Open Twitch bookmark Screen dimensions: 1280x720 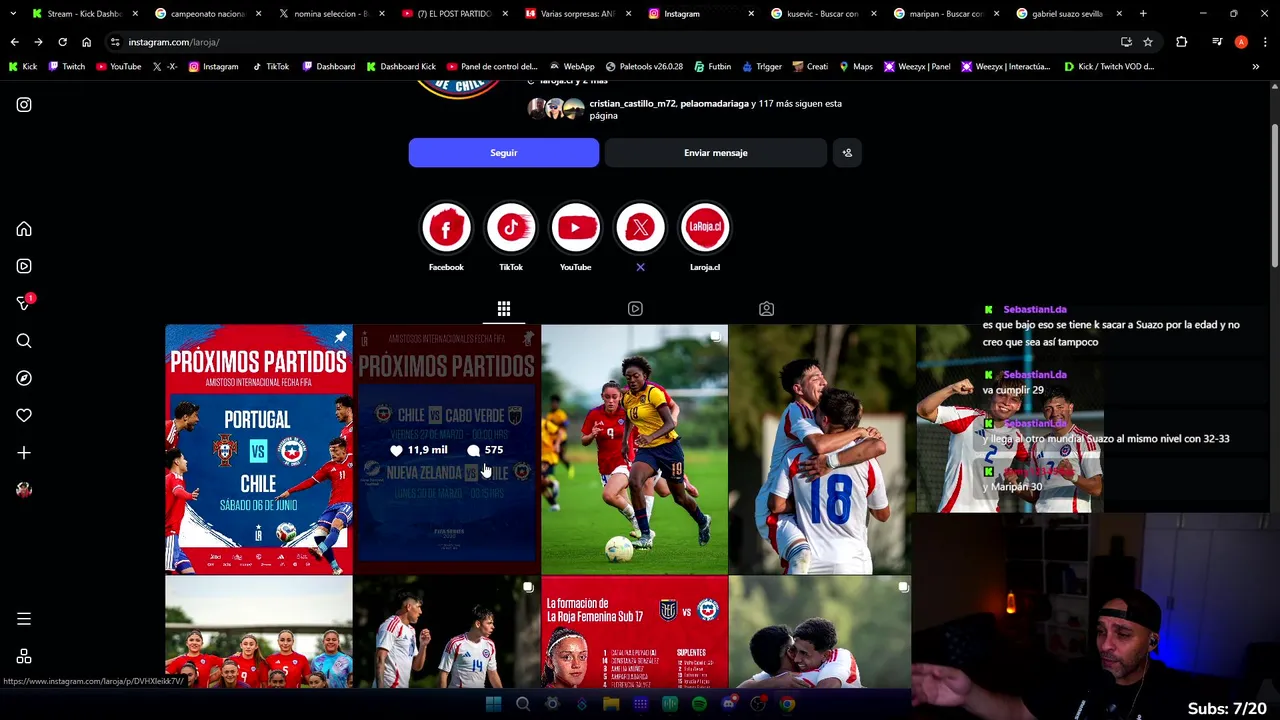tap(67, 66)
